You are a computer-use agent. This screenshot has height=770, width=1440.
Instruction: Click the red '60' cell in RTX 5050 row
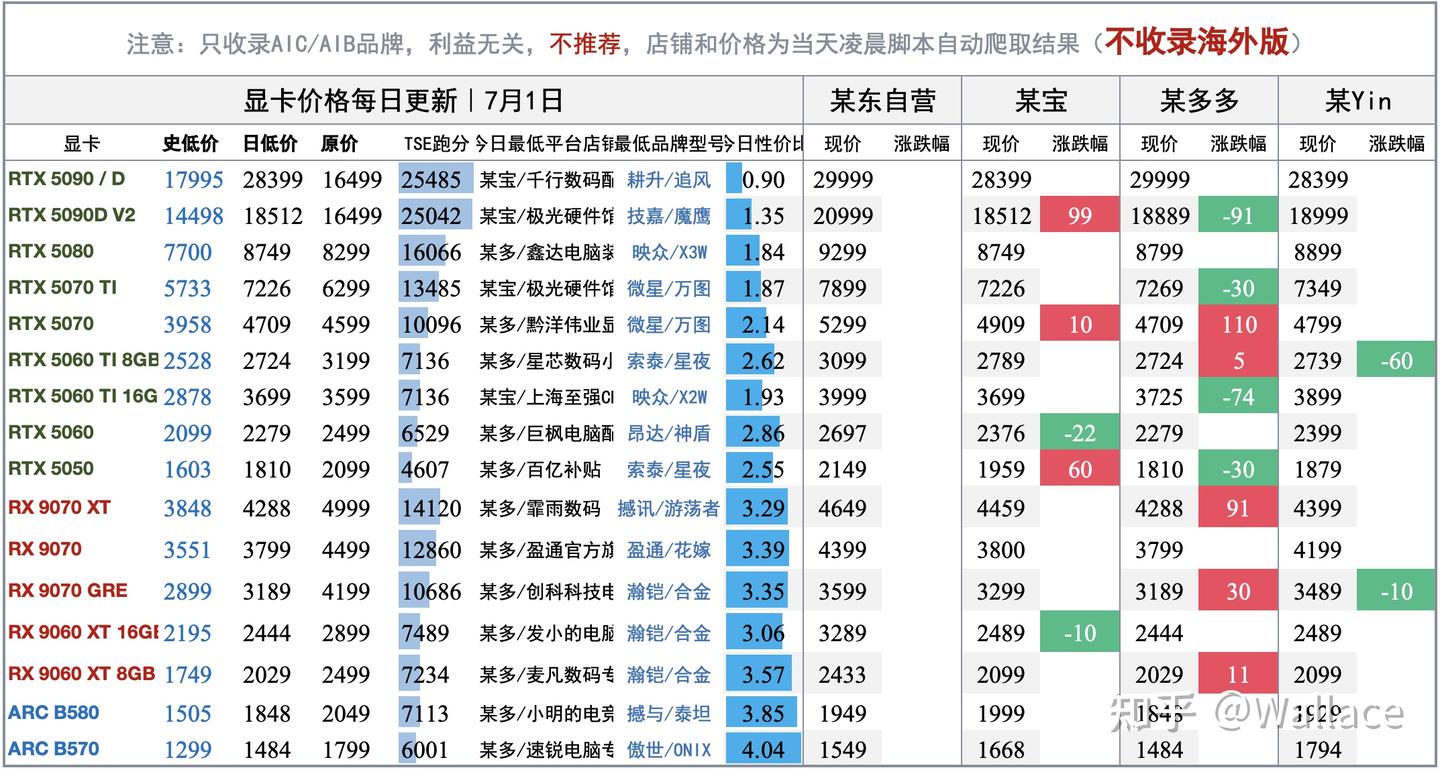pos(1079,469)
